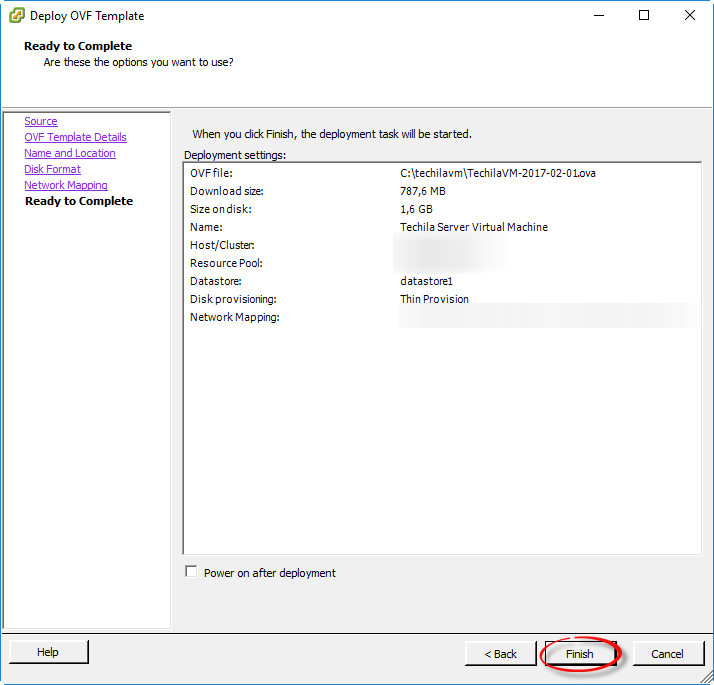This screenshot has width=714, height=685.
Task: Enable Power on after deployment checkbox
Action: point(192,573)
